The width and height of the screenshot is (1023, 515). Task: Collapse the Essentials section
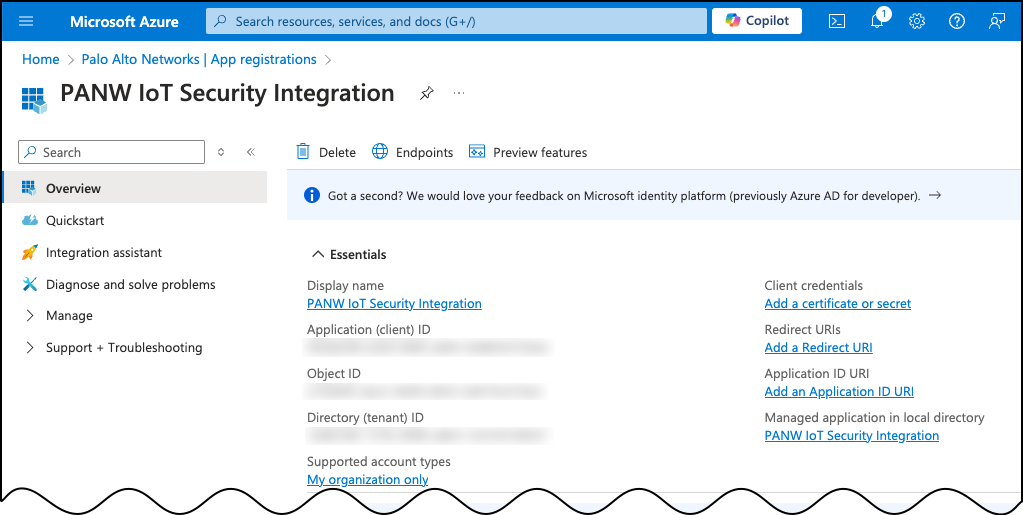tap(318, 255)
